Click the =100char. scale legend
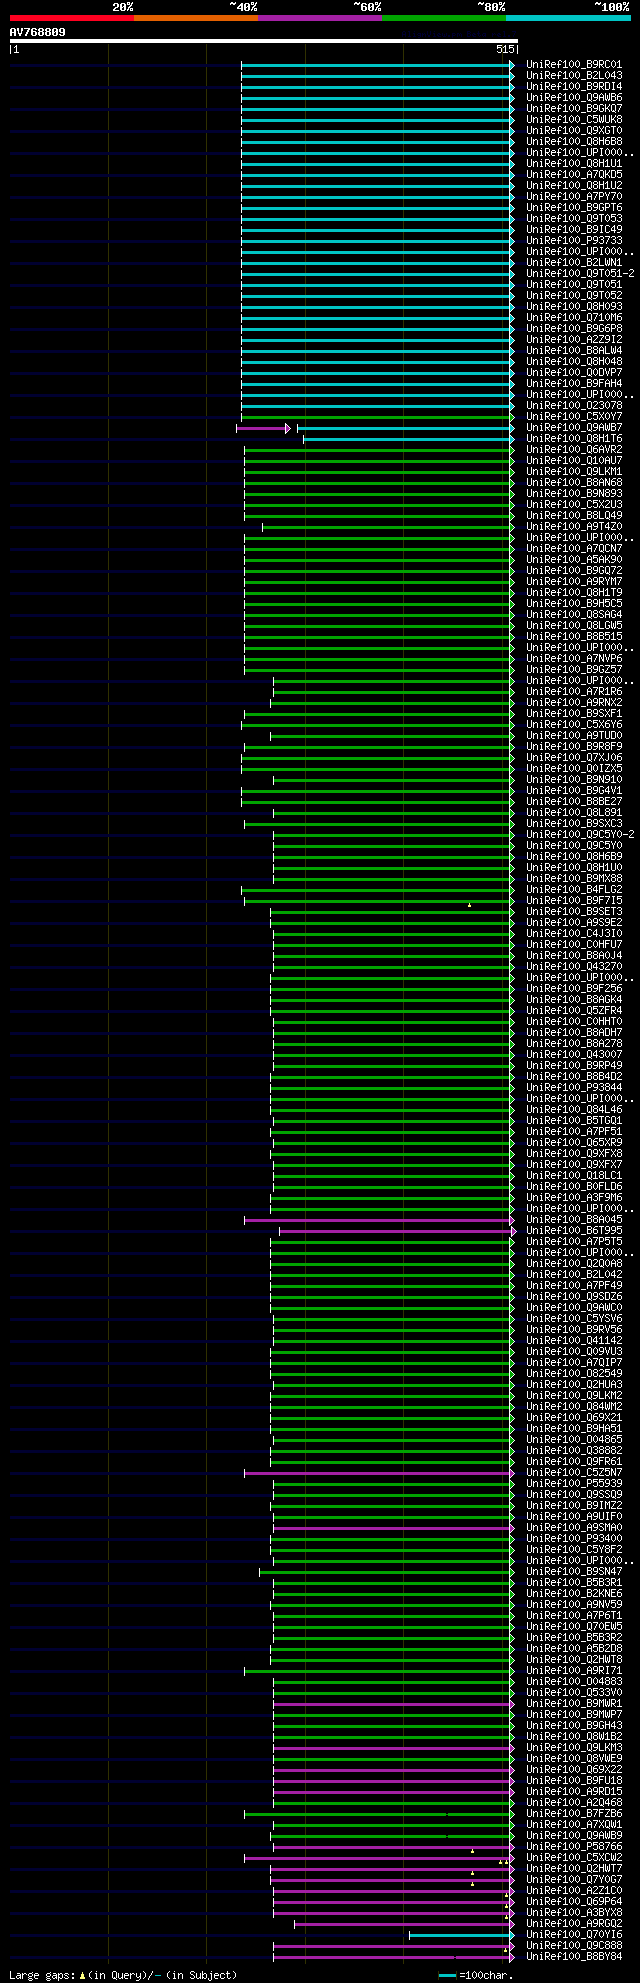Viewport: 640px width, 1983px height. click(477, 1975)
